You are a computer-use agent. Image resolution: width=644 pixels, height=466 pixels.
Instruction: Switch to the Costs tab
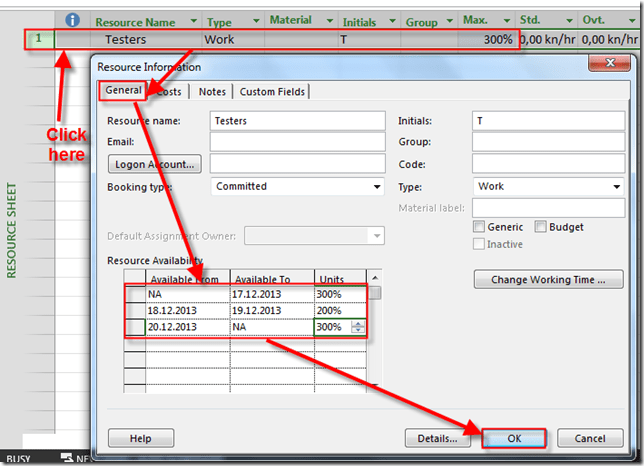click(169, 91)
